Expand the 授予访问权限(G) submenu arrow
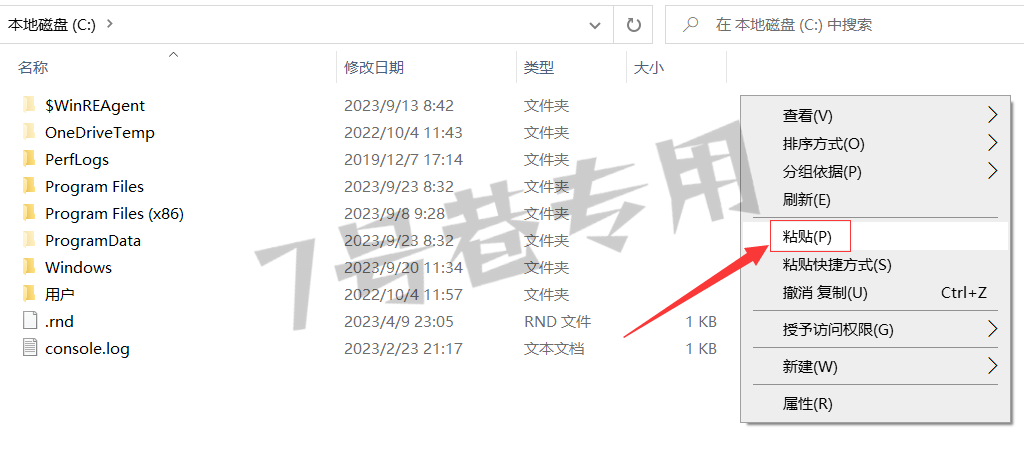The image size is (1024, 463). (993, 328)
